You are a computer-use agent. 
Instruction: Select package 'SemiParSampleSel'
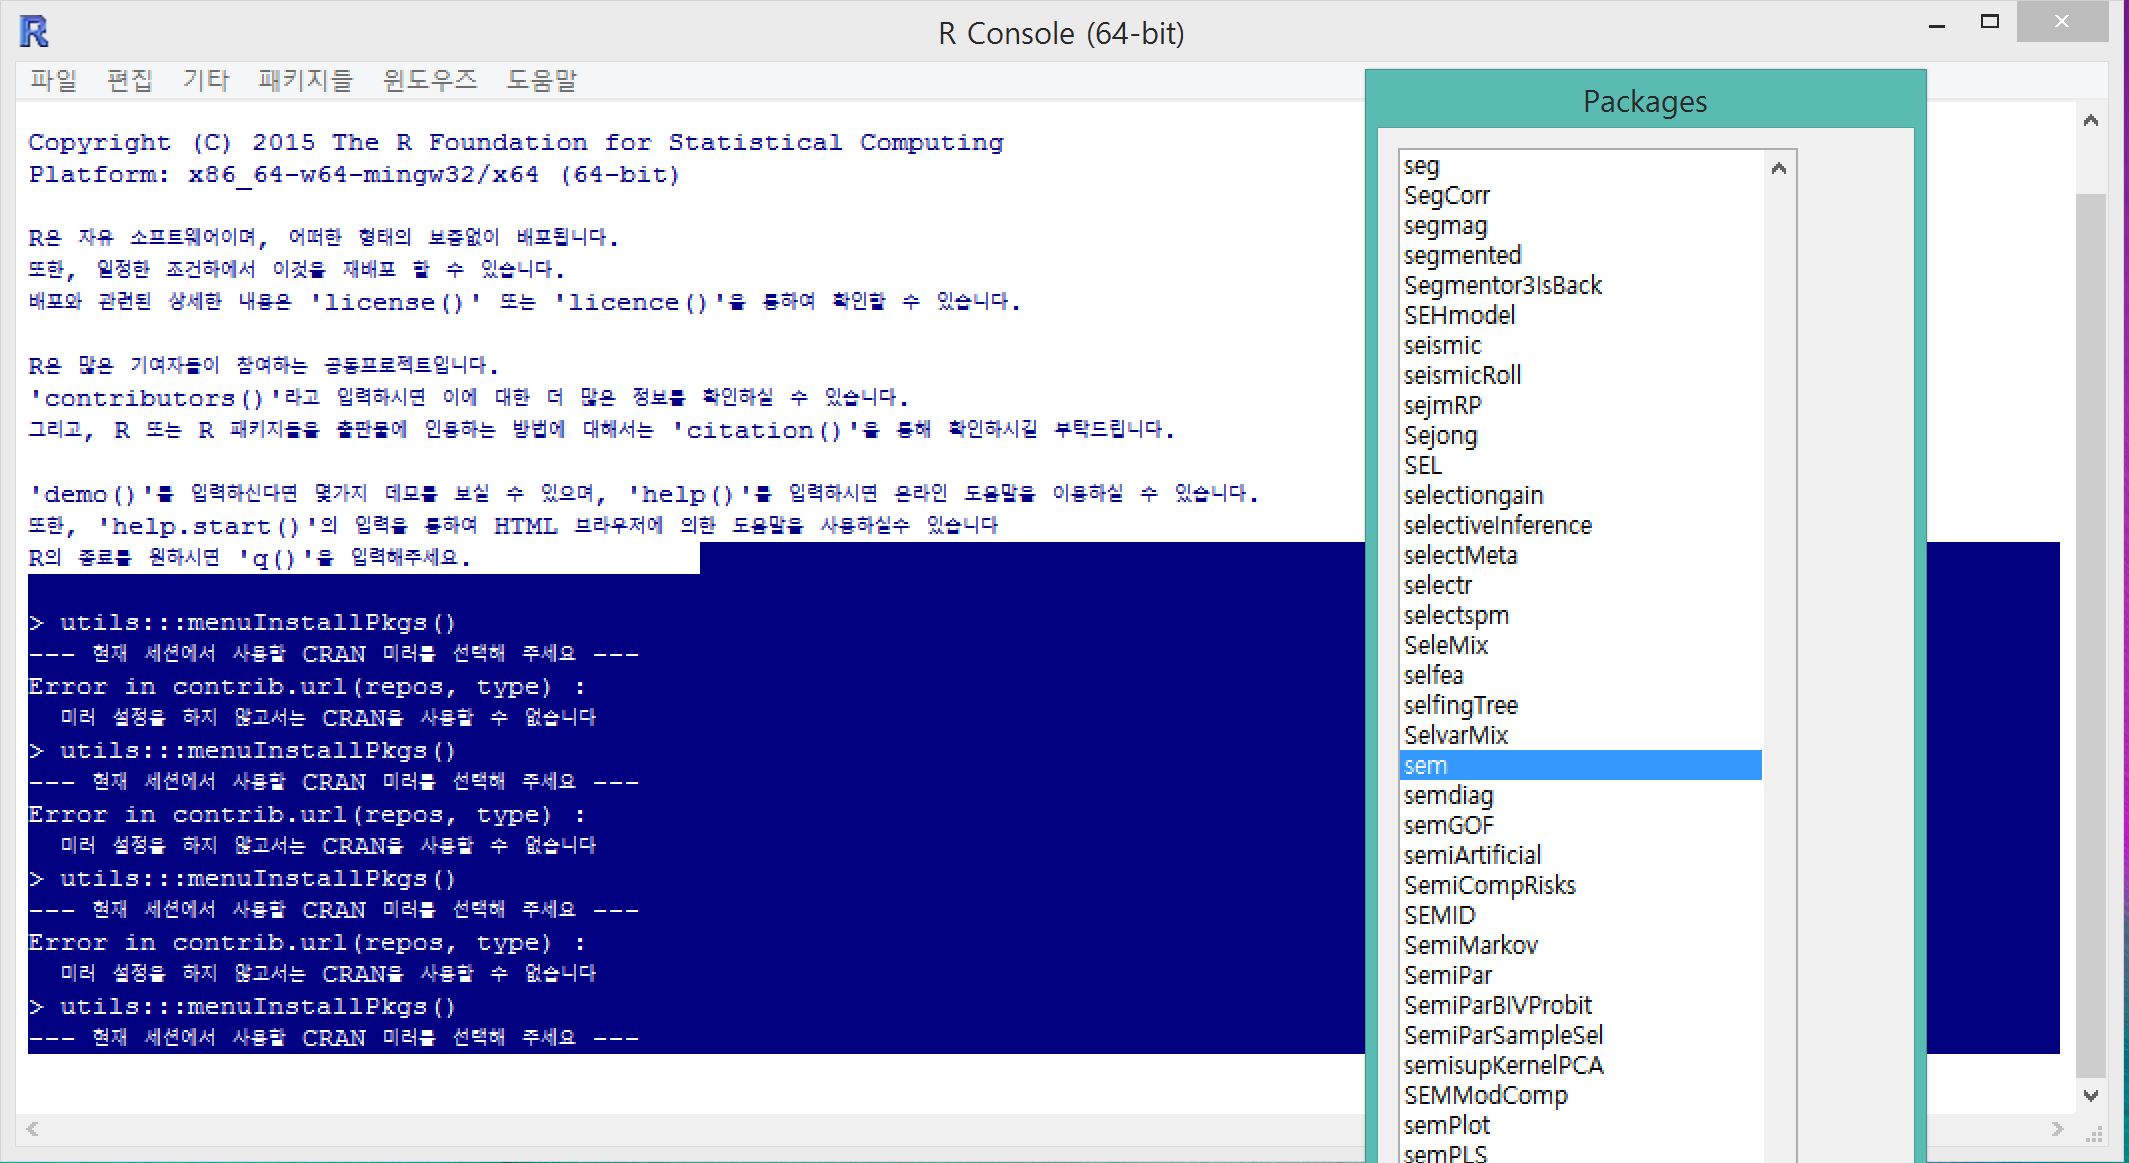[1580, 1036]
